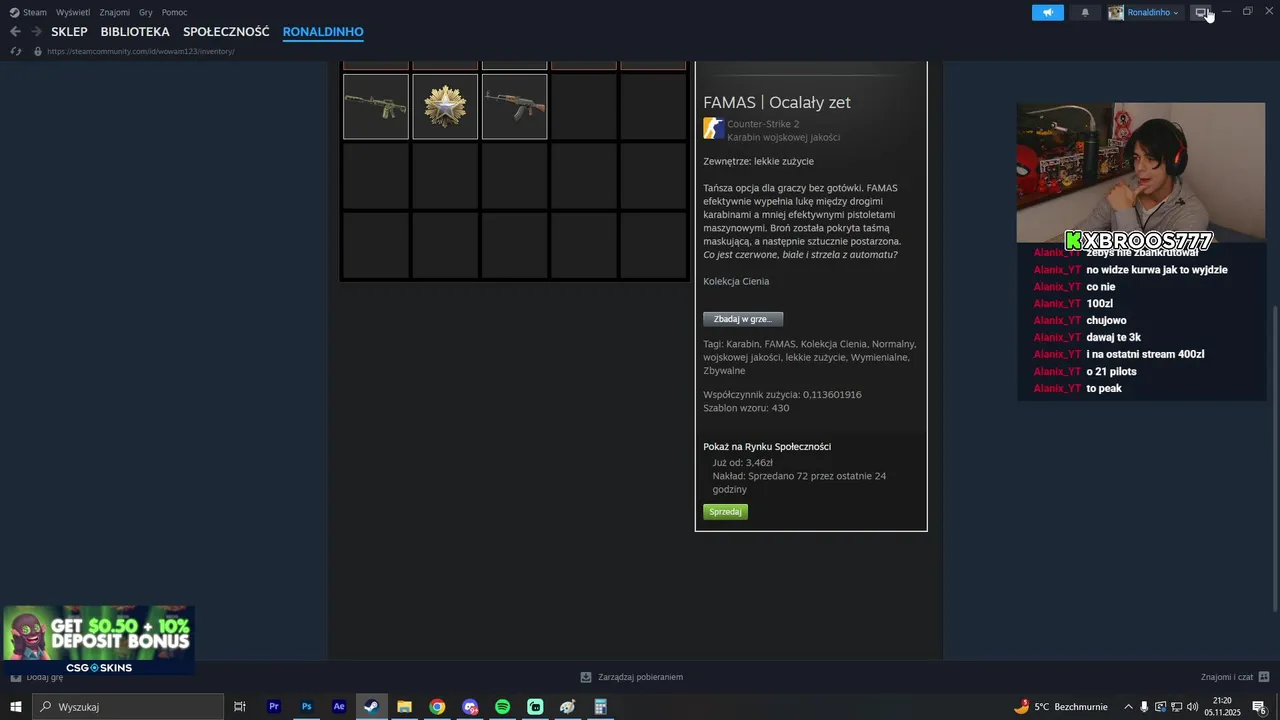The height and width of the screenshot is (720, 1280).
Task: Show hidden system tray icons
Action: tap(1128, 707)
